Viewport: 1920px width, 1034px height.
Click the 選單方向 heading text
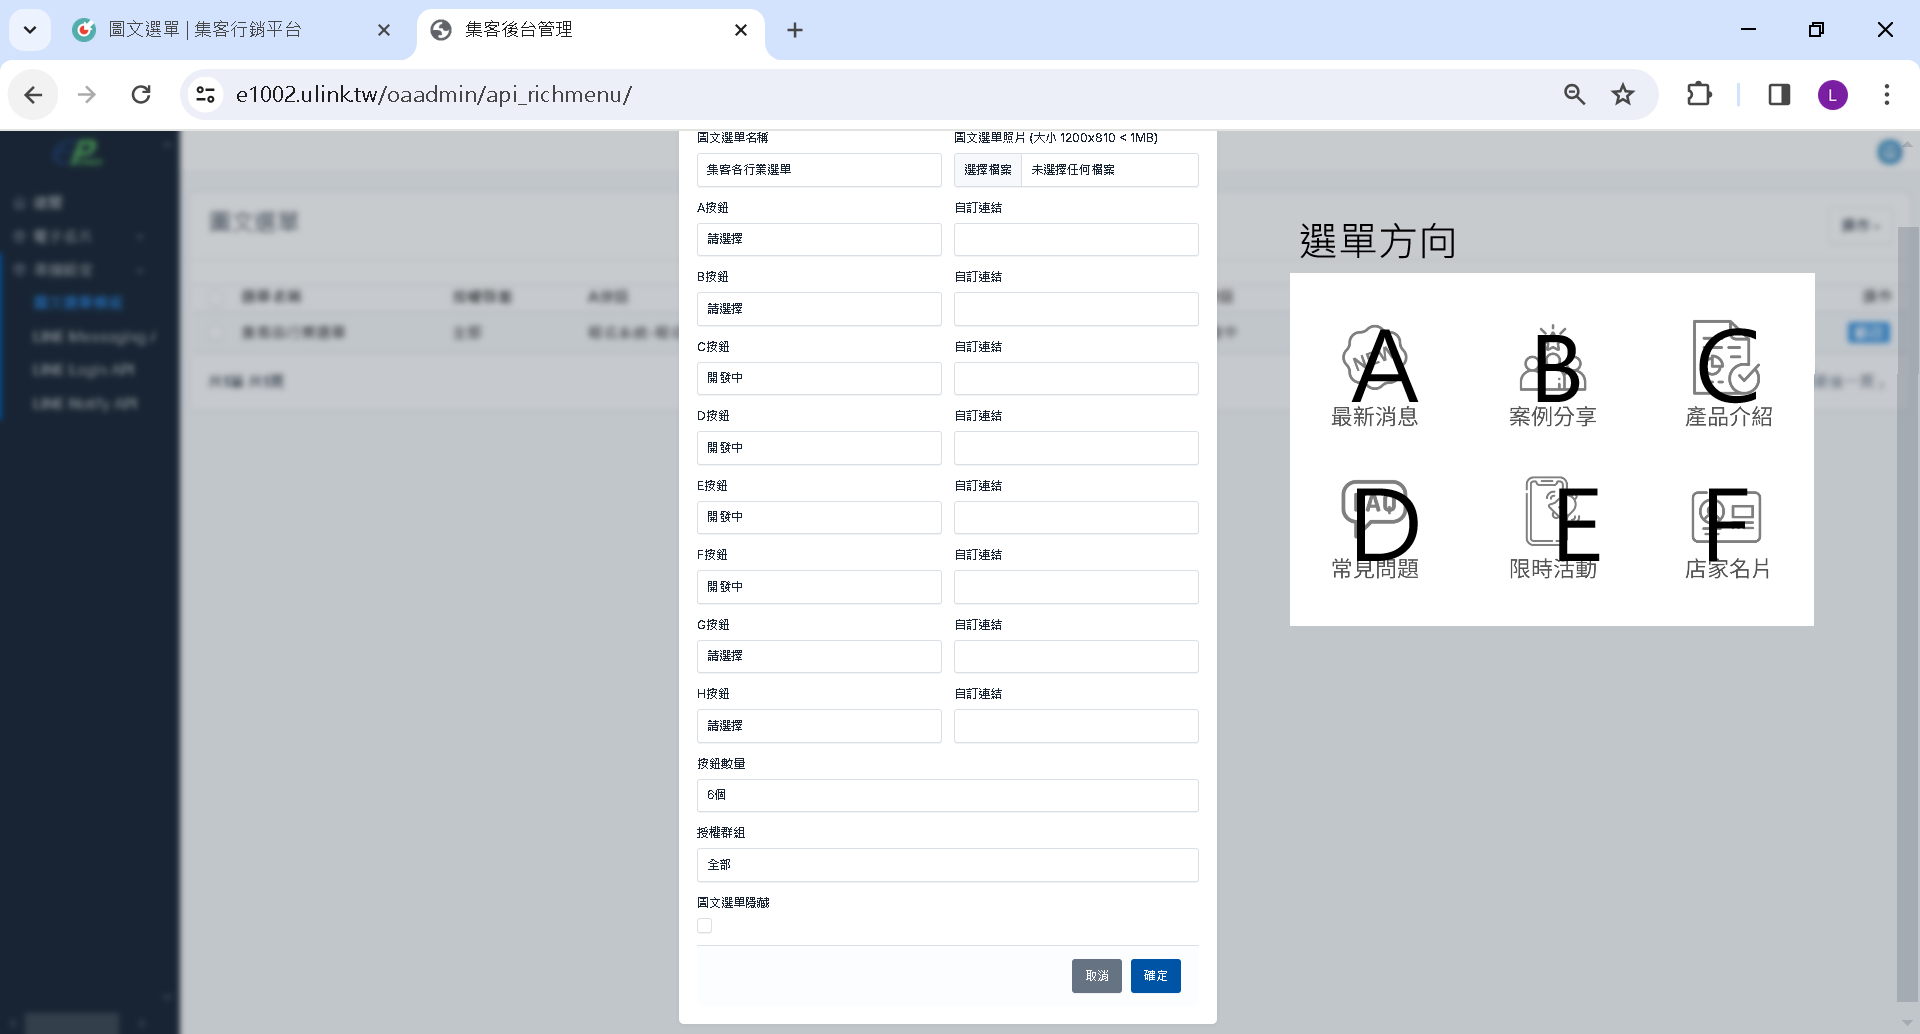coord(1377,242)
